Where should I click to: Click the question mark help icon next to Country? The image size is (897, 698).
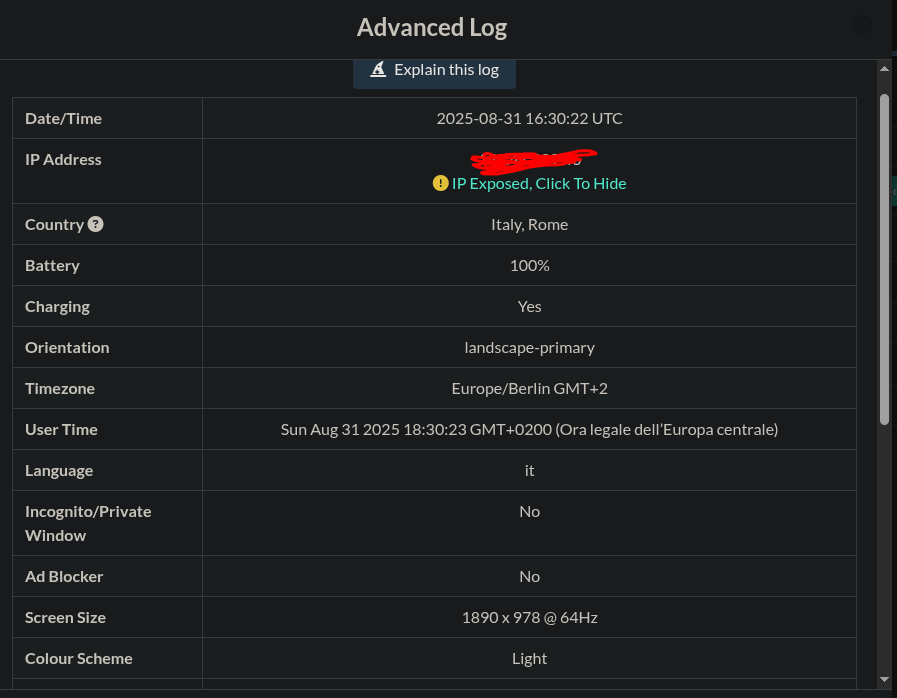click(96, 224)
